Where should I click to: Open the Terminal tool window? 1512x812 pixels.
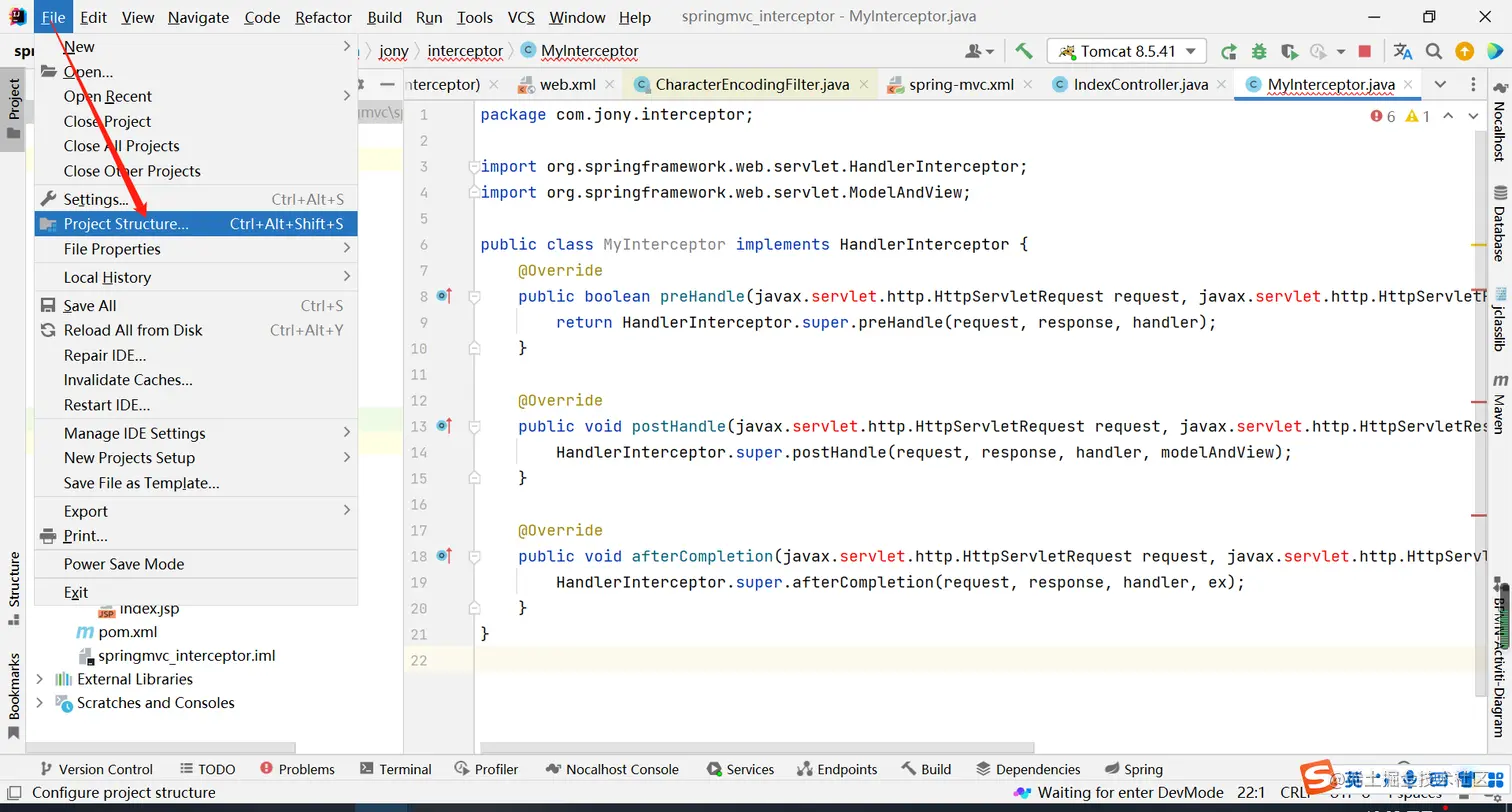click(395, 769)
